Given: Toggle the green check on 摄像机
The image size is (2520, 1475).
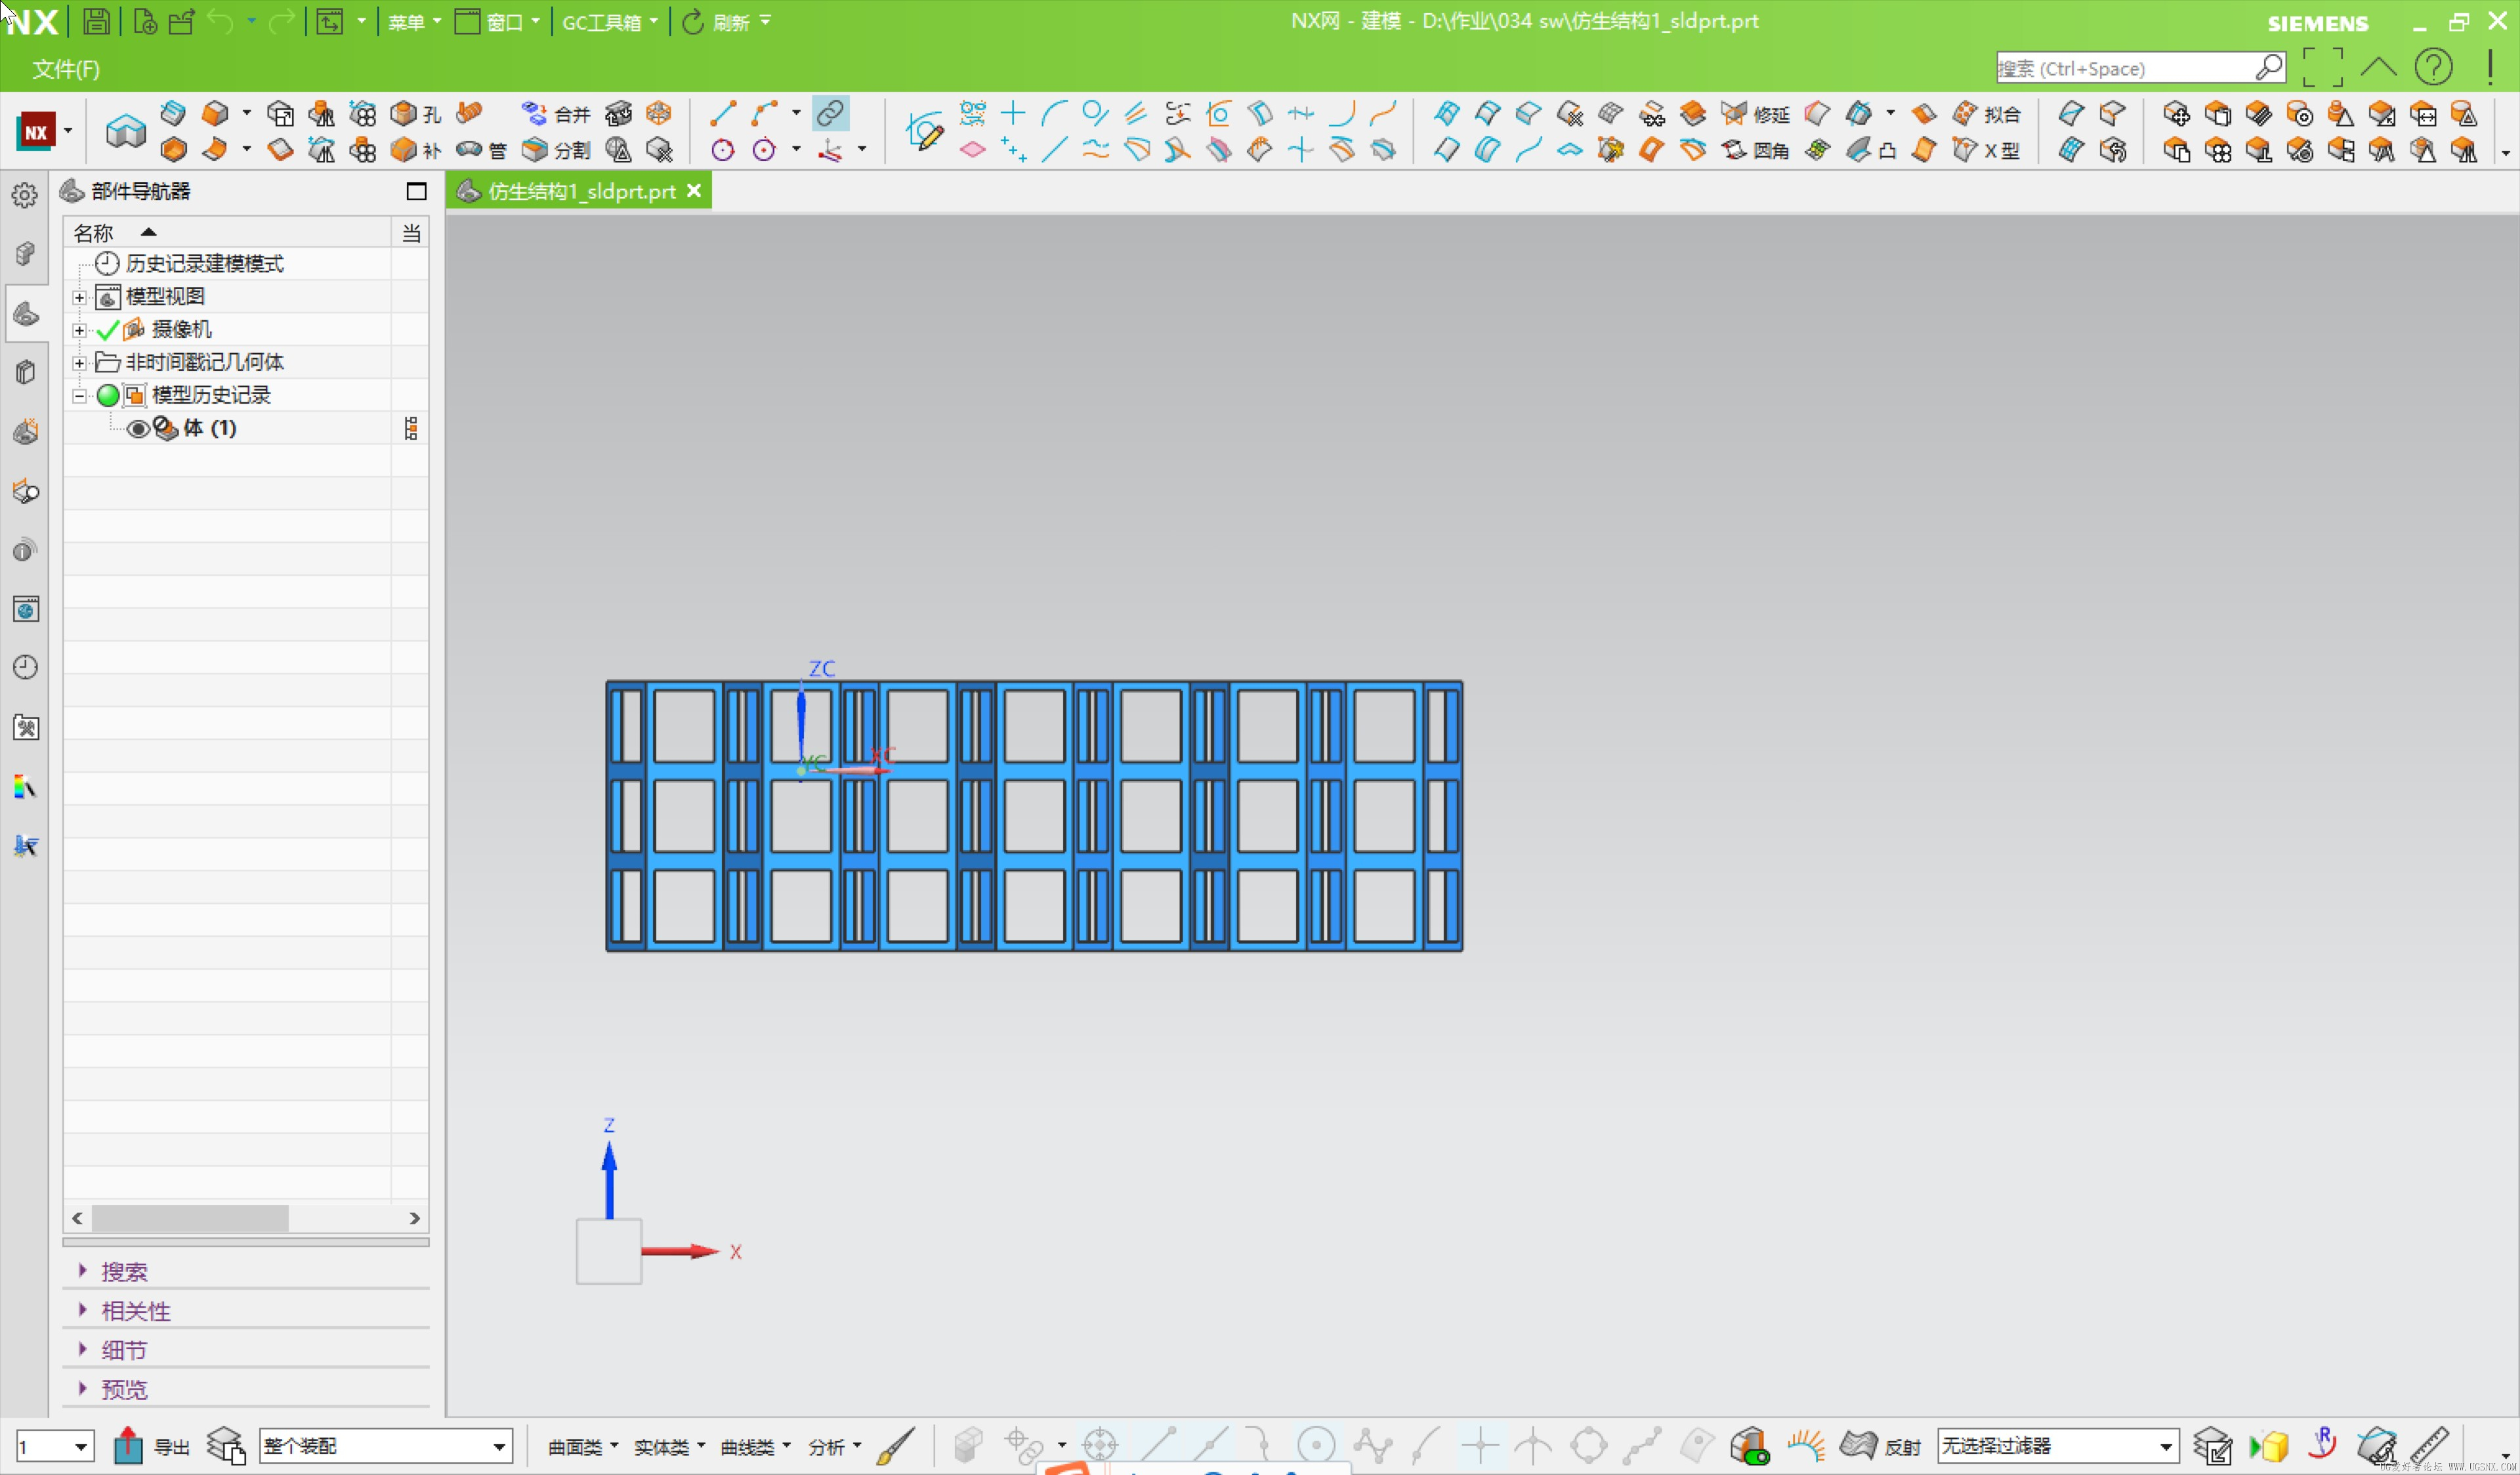Looking at the screenshot, I should (x=107, y=329).
